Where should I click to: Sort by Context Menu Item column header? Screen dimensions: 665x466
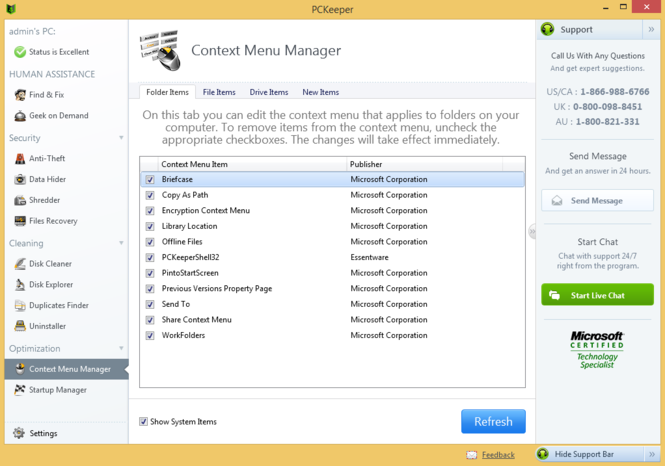coord(252,164)
